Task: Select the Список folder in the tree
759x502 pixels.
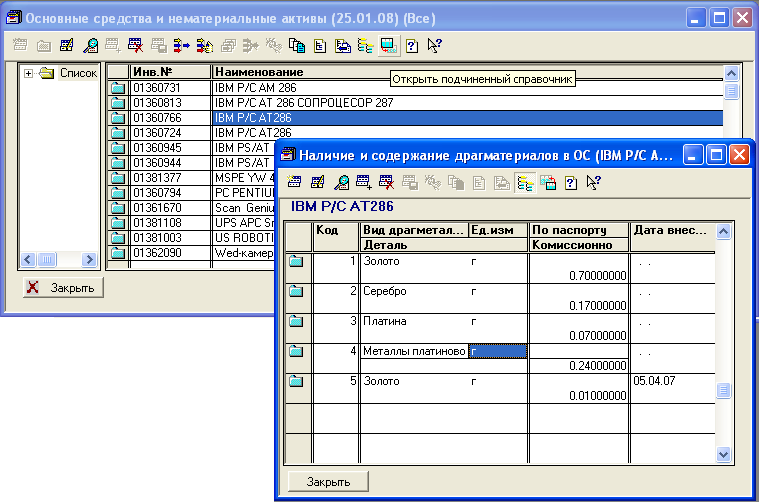Action: (x=78, y=73)
